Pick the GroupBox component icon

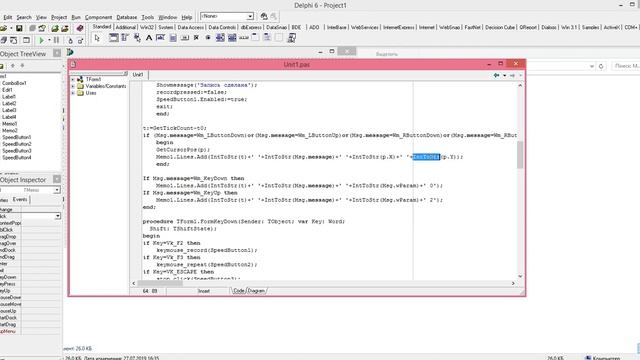point(255,38)
